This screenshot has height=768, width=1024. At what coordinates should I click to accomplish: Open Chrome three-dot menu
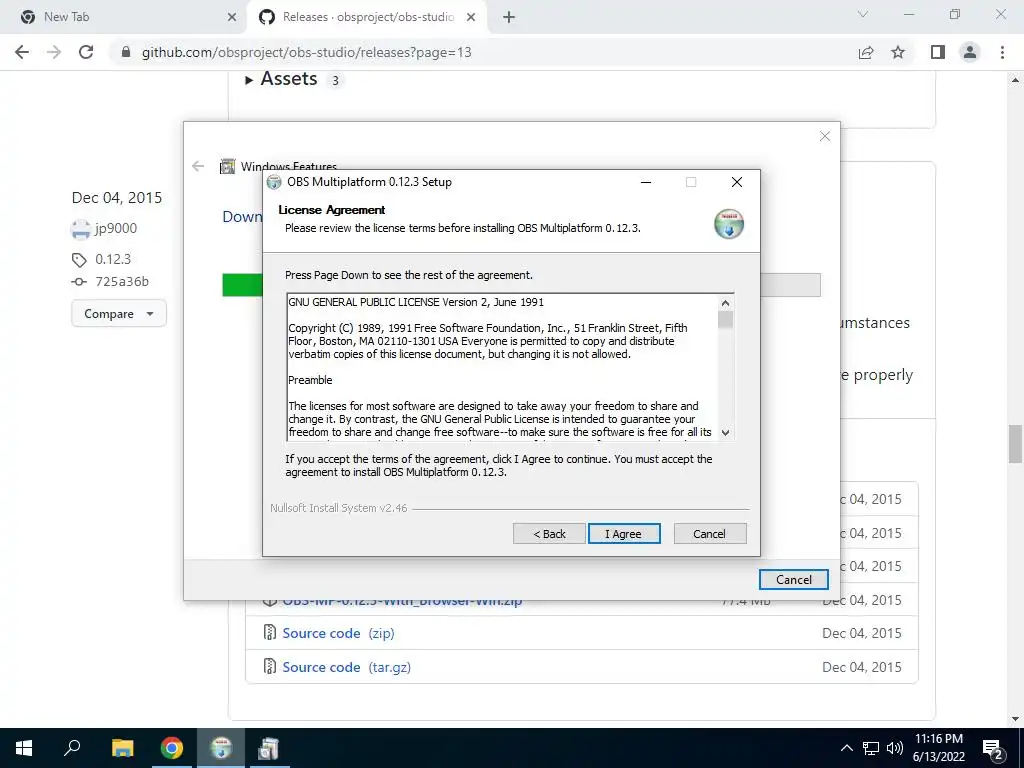(1002, 52)
